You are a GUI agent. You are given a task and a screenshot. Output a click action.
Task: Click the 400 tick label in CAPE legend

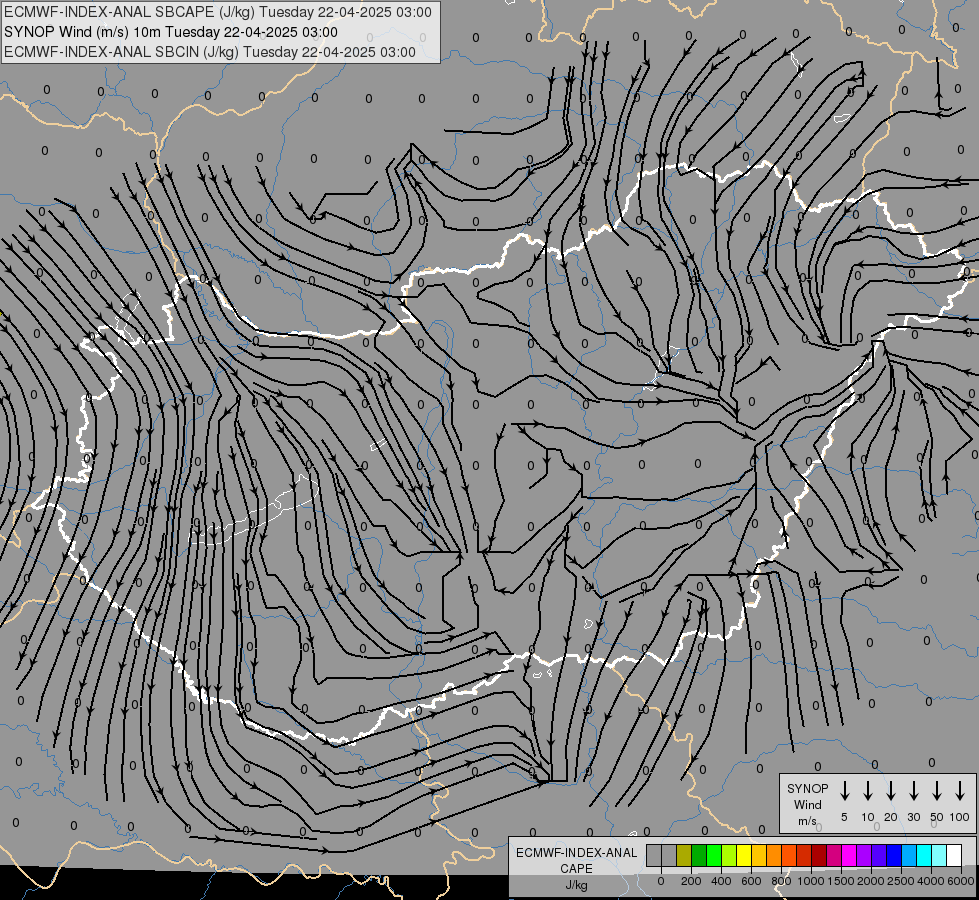pyautogui.click(x=721, y=881)
